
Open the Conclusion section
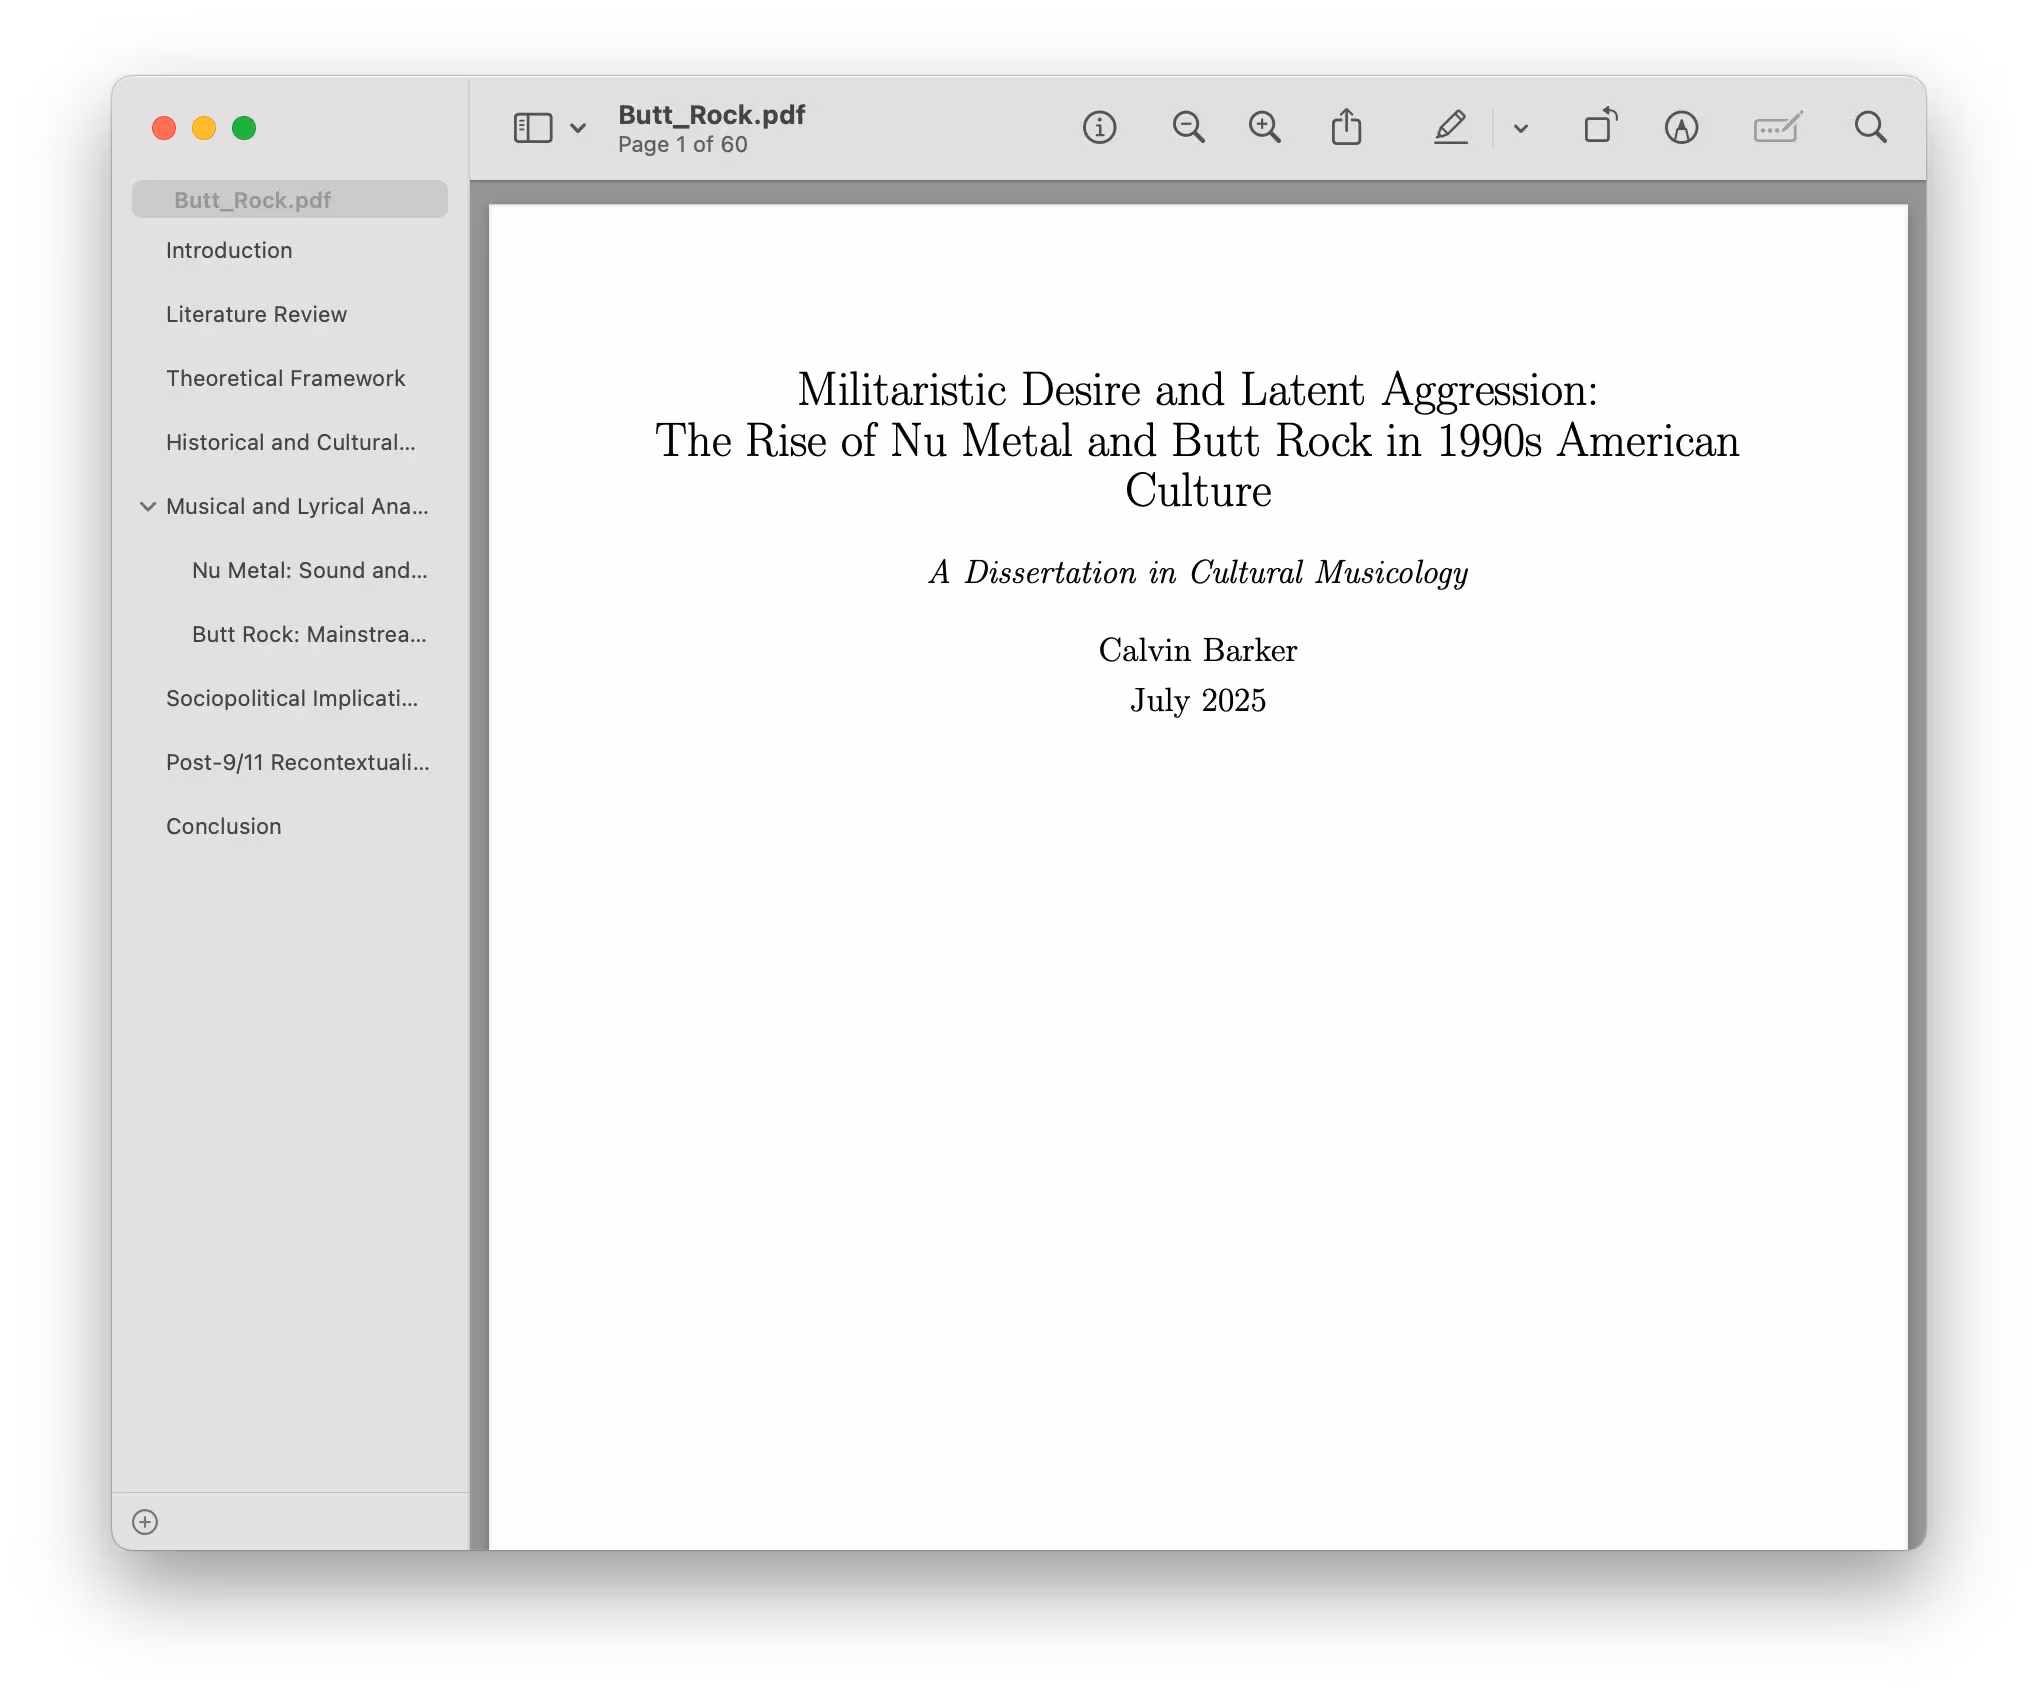[223, 826]
